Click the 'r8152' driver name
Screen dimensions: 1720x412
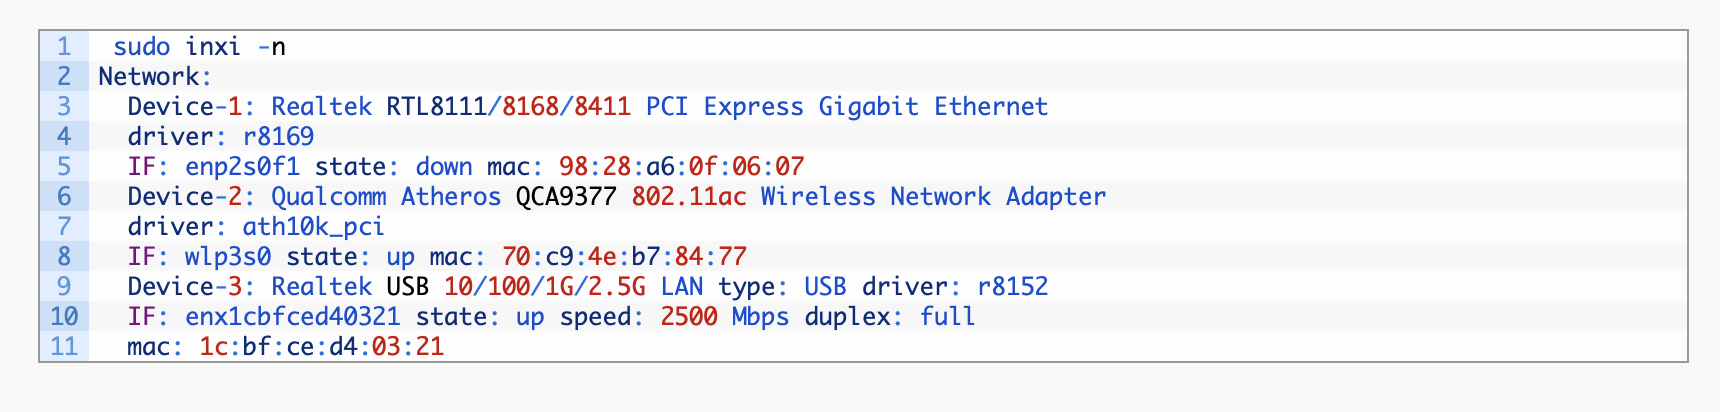pos(1013,287)
